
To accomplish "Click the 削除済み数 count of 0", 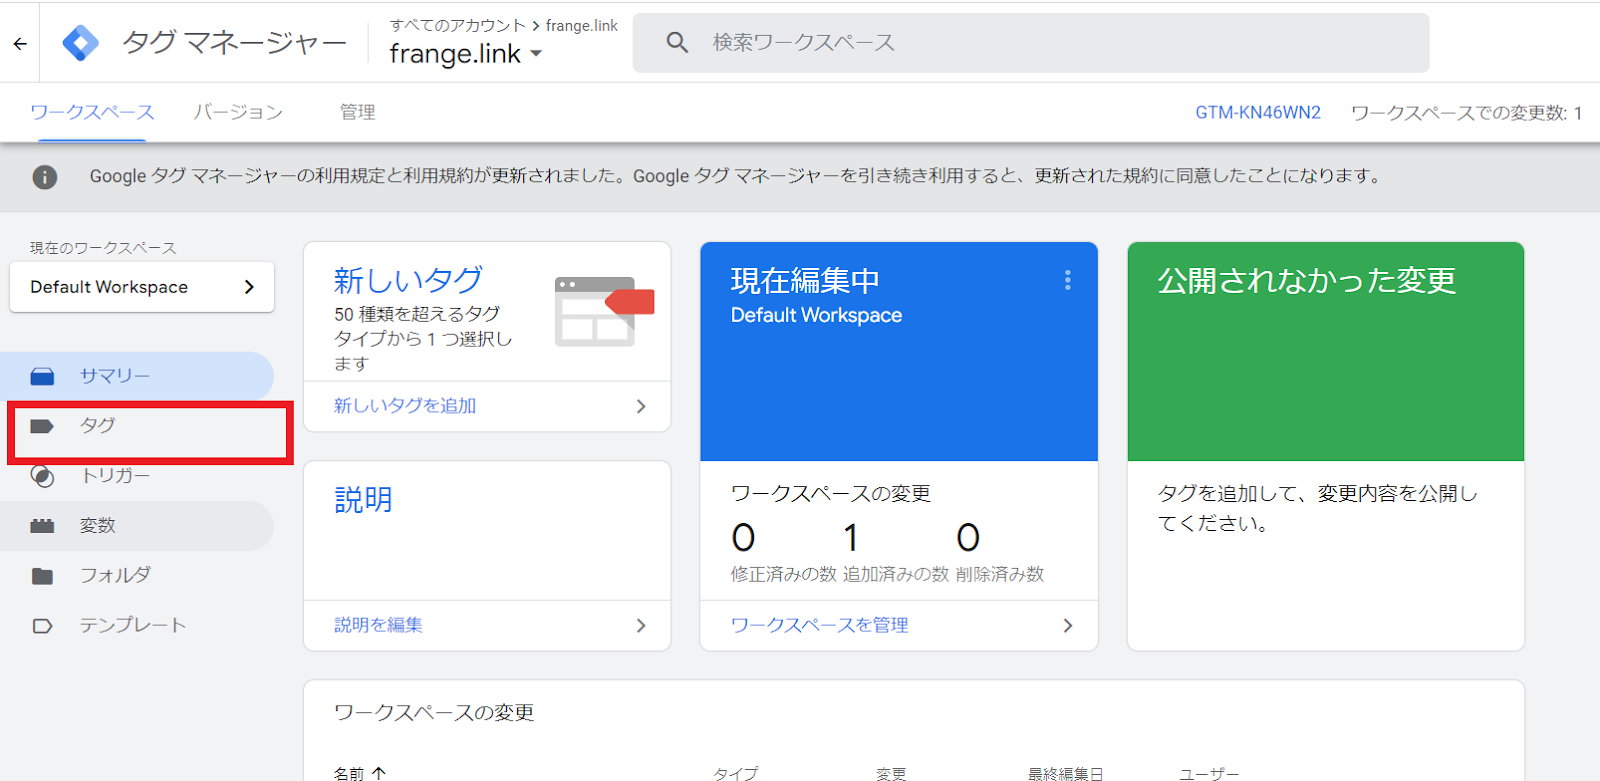I will coord(968,538).
